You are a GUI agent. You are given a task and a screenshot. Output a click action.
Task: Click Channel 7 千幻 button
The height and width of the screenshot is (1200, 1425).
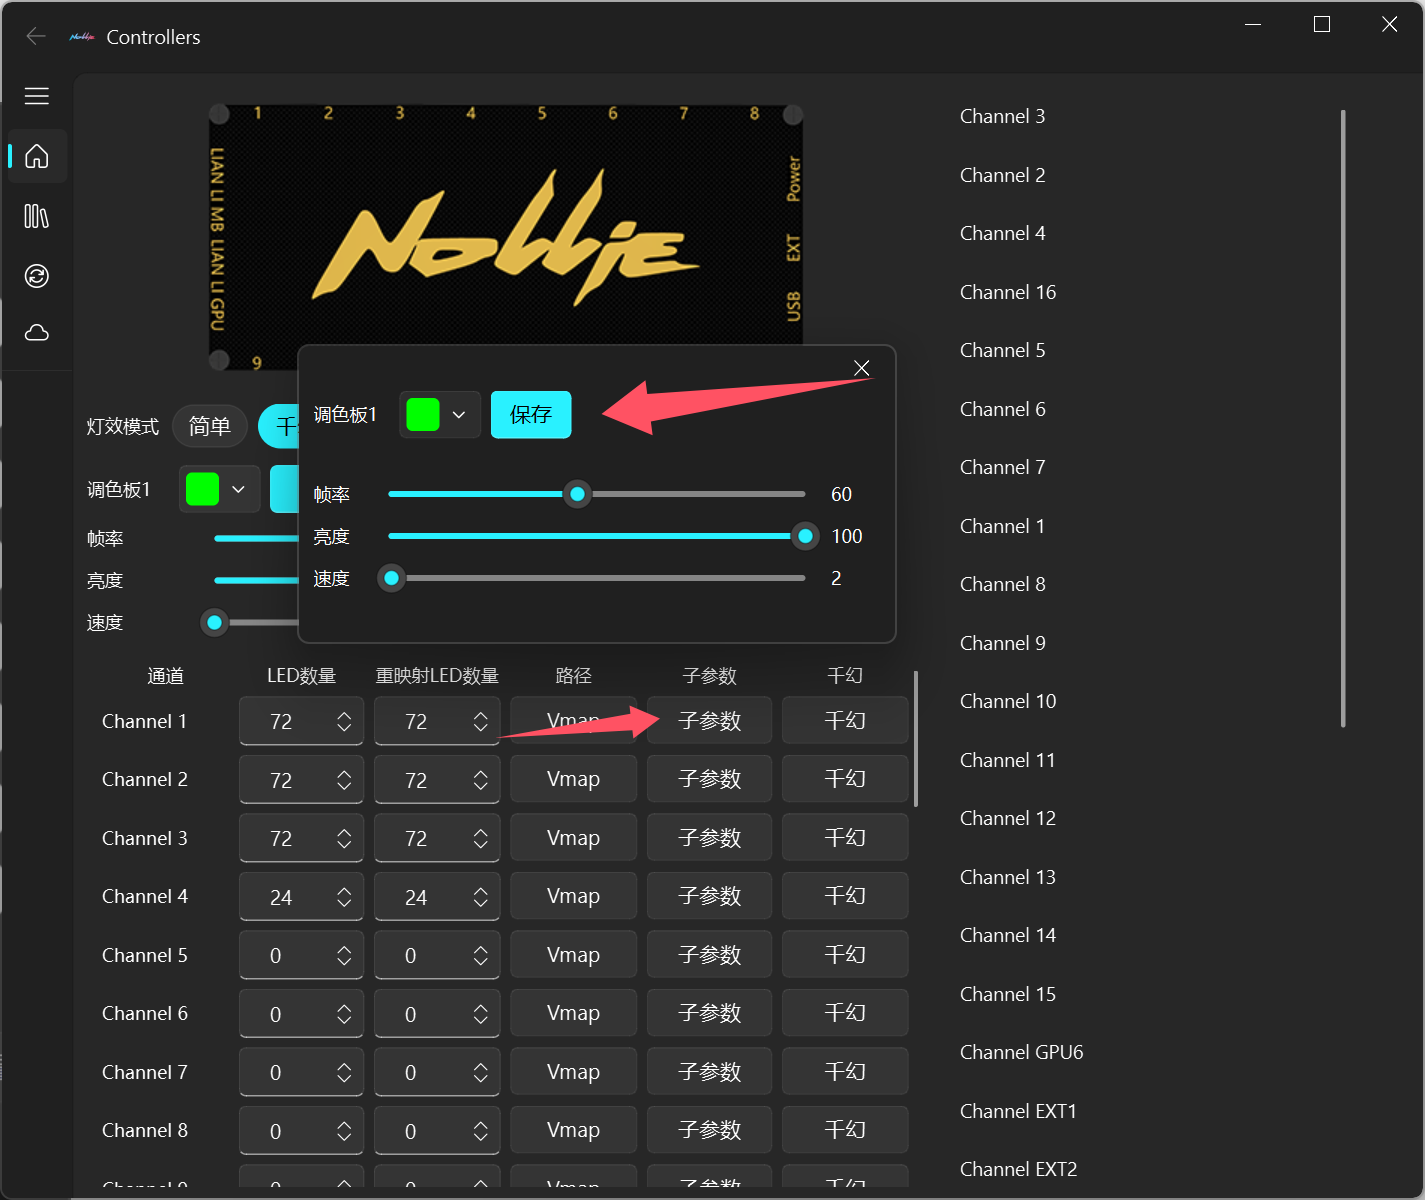[x=845, y=1072]
